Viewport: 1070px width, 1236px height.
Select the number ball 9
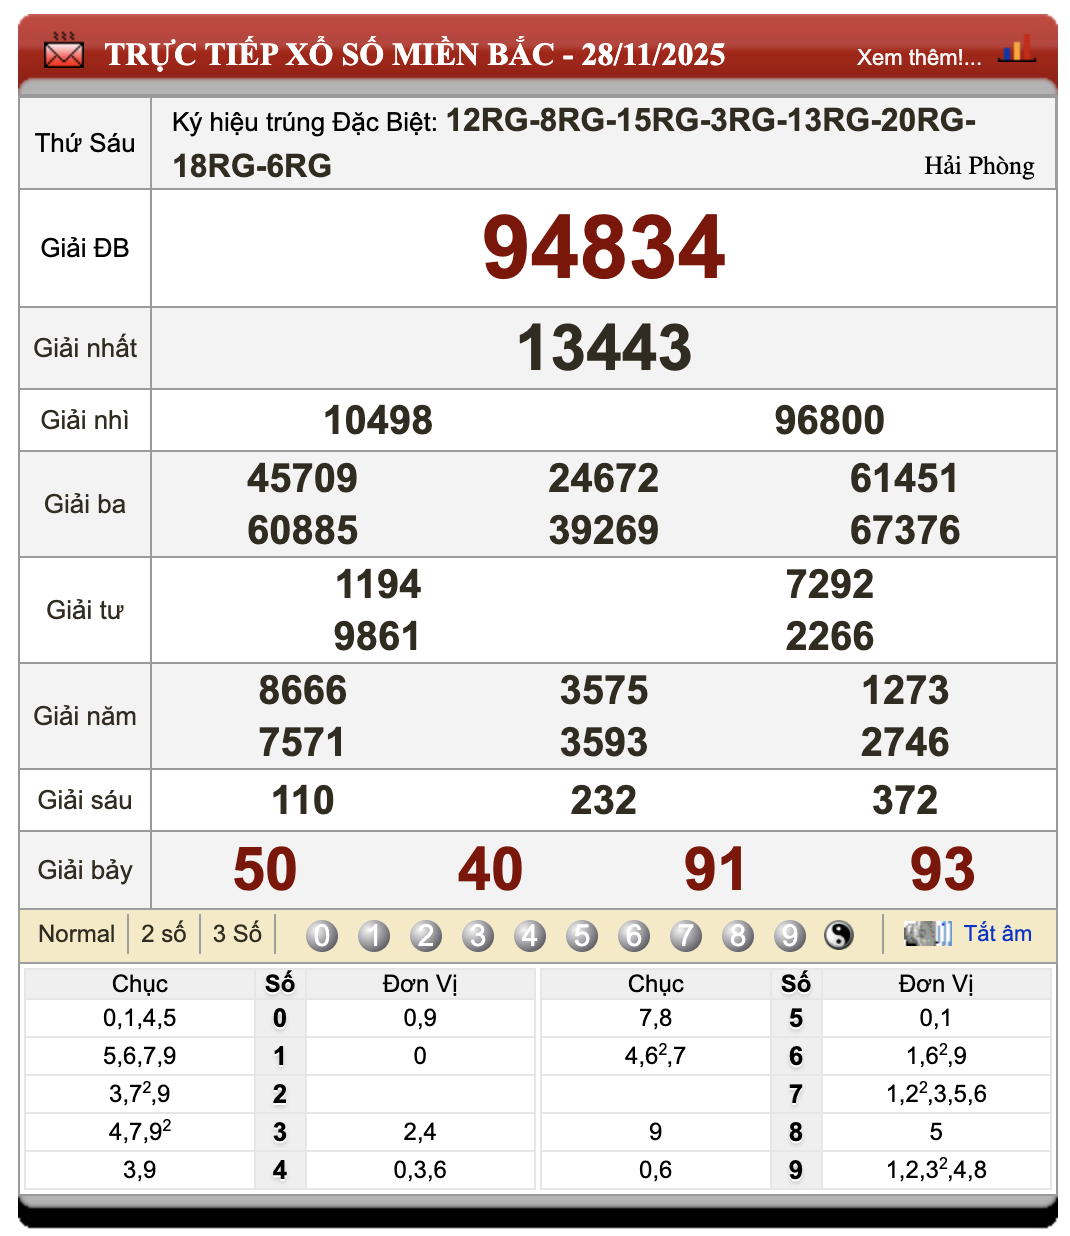click(790, 936)
